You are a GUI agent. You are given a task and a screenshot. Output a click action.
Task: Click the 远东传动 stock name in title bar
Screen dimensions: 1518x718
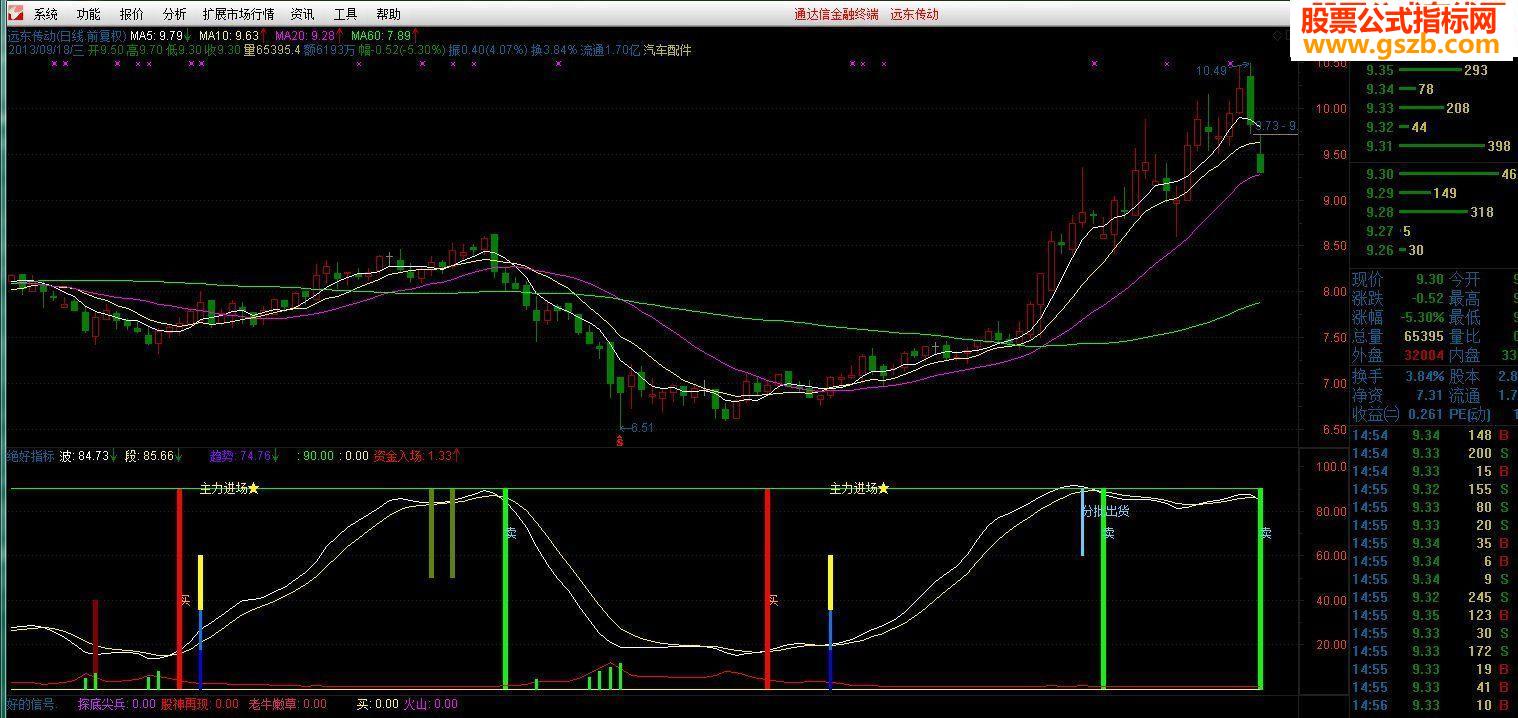point(914,15)
